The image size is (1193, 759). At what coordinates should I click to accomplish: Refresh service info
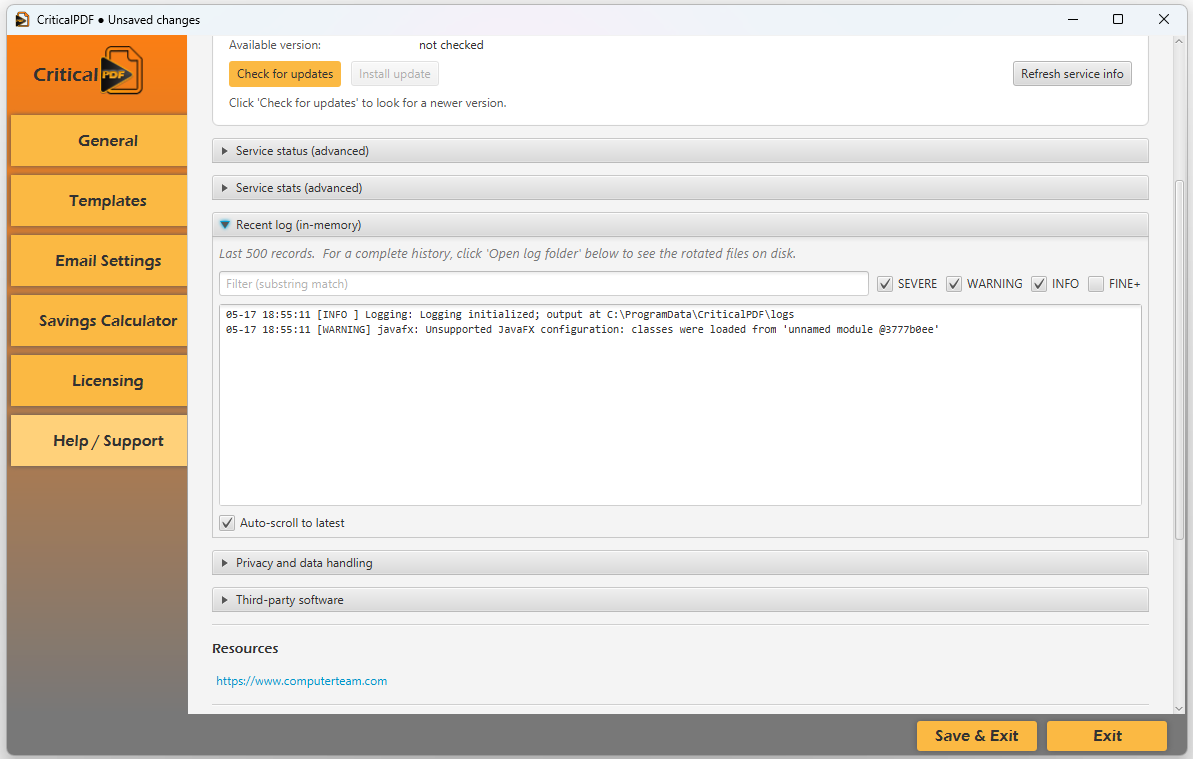(1071, 74)
